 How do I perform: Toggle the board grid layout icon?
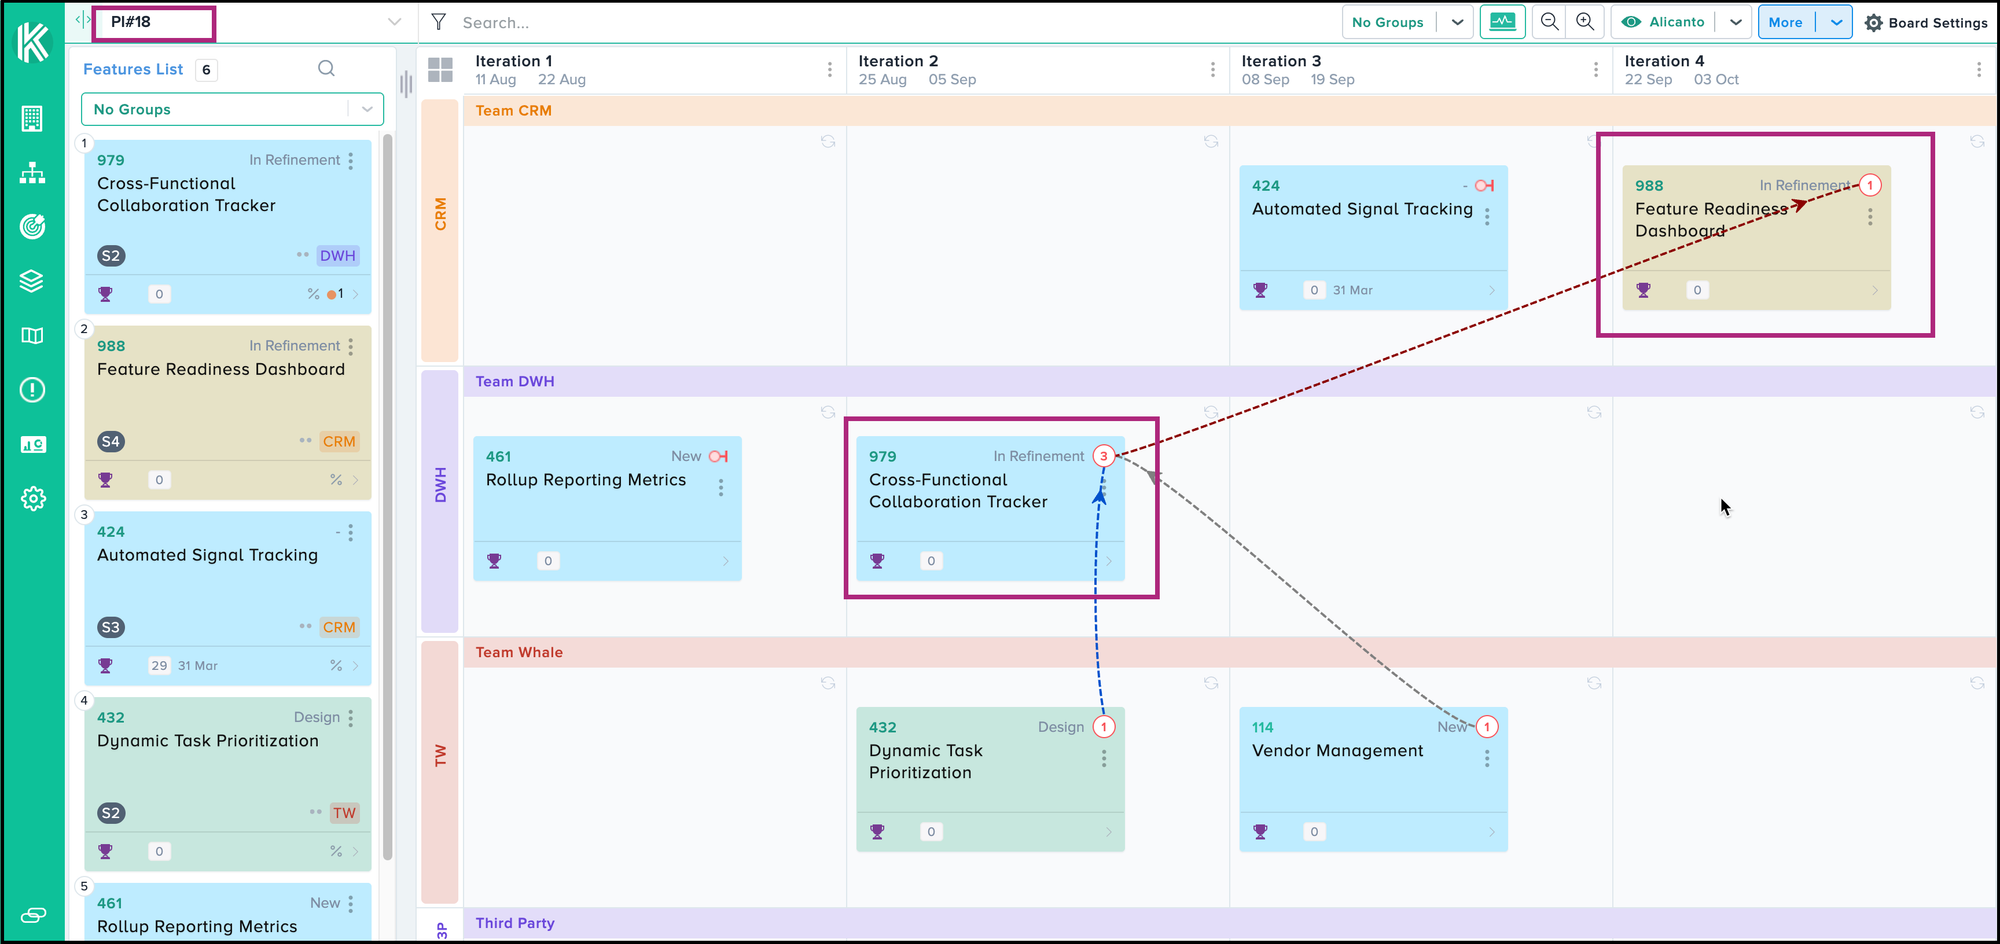(440, 70)
